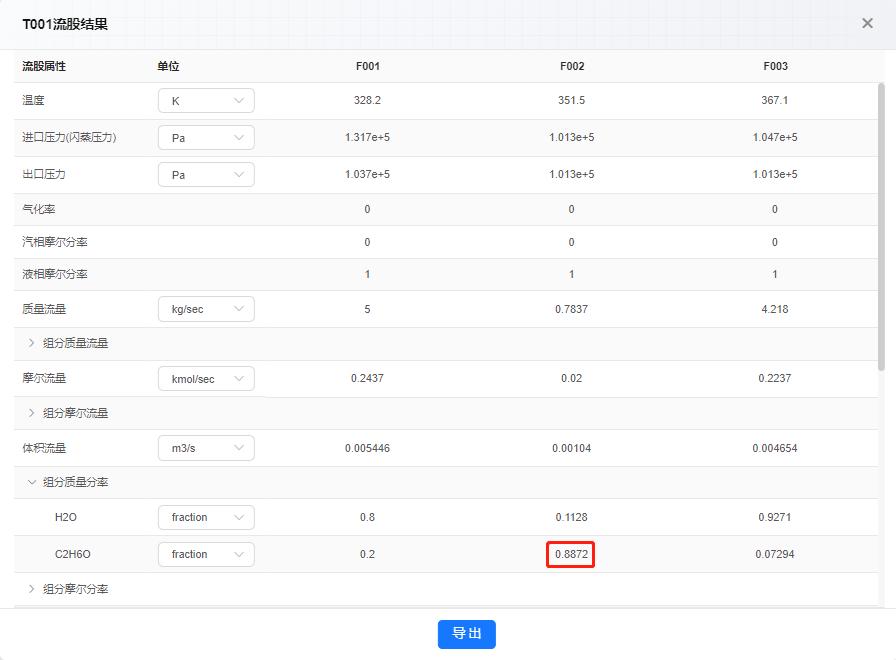Viewport: 896px width, 660px height.
Task: Open the 体积流量 m3/s unit dropdown
Action: 206,448
